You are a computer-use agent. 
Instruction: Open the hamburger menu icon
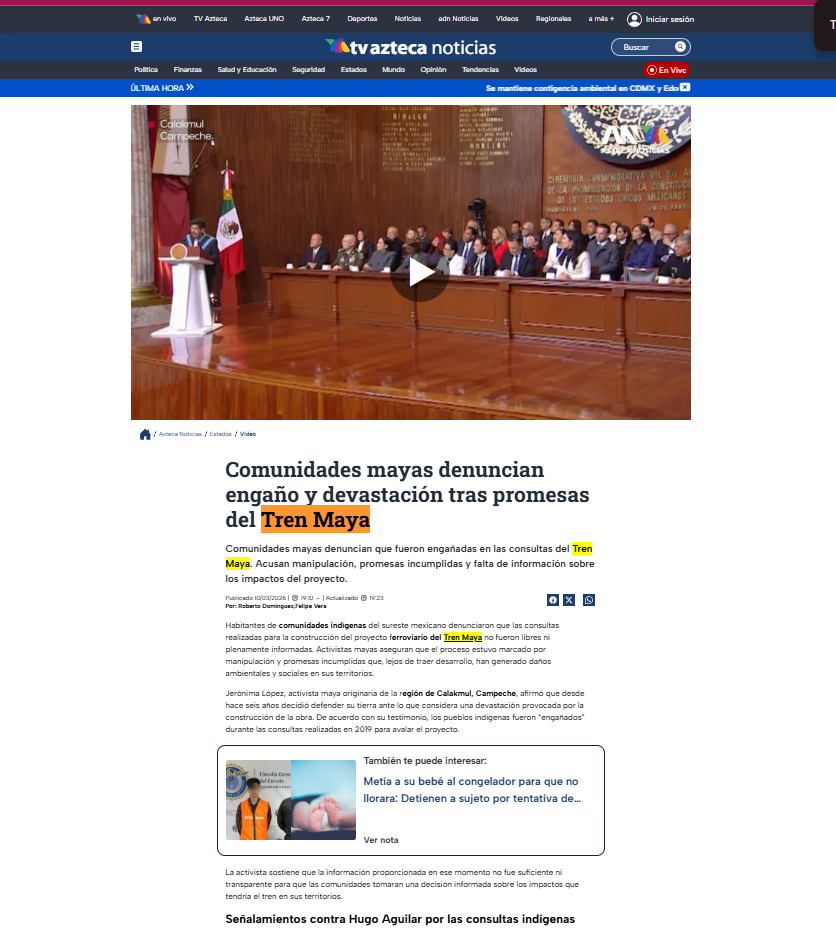[136, 46]
